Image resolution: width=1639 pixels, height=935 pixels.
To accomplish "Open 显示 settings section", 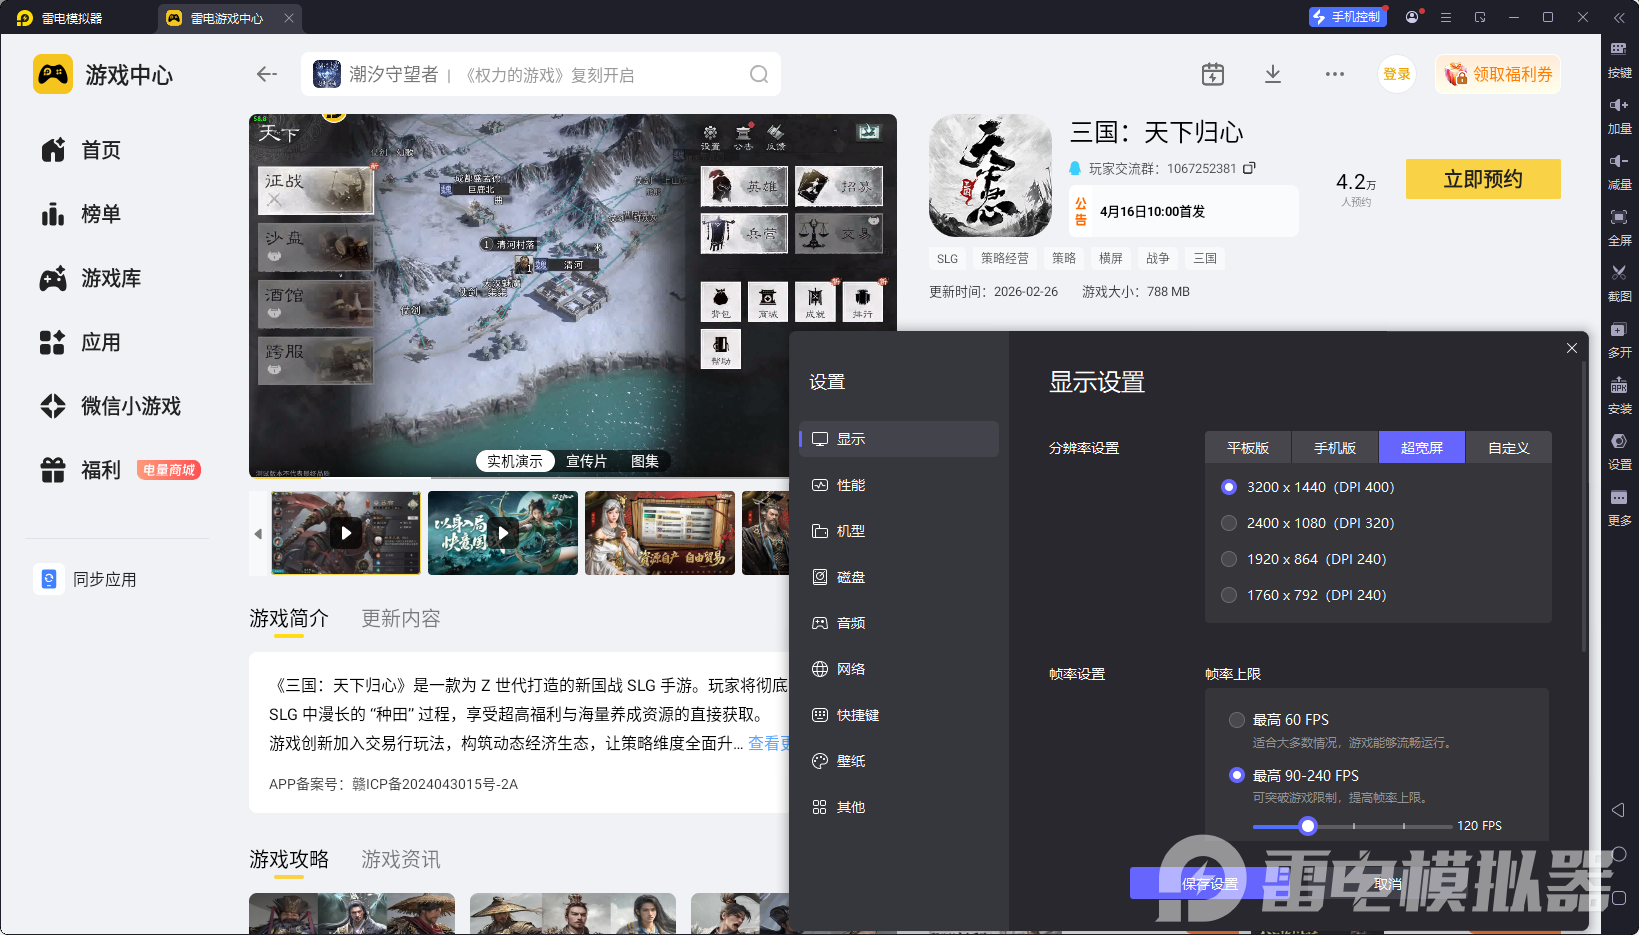I will (899, 439).
